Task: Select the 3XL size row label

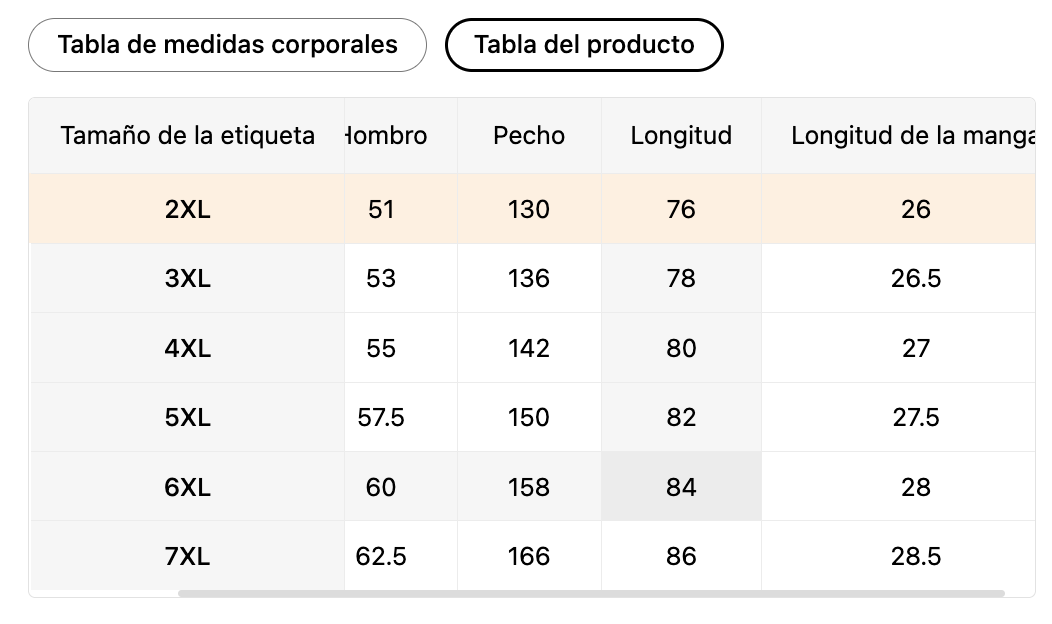Action: click(187, 278)
